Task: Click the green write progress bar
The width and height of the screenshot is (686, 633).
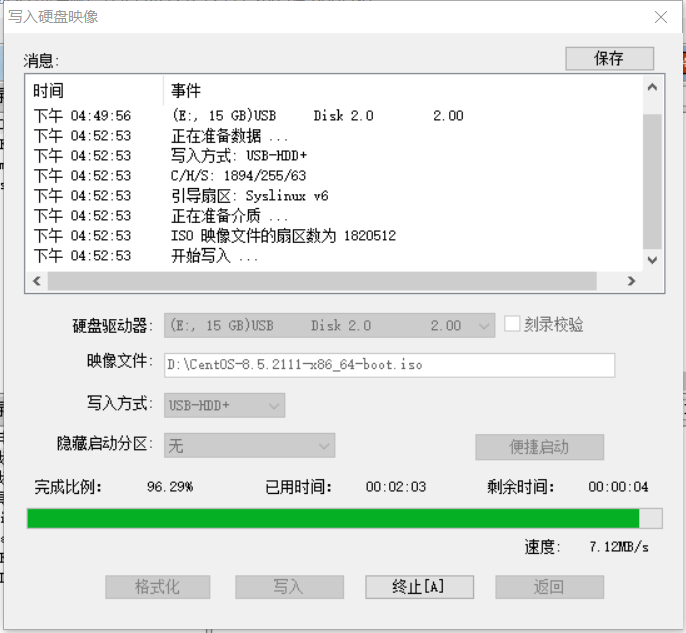Action: [344, 518]
